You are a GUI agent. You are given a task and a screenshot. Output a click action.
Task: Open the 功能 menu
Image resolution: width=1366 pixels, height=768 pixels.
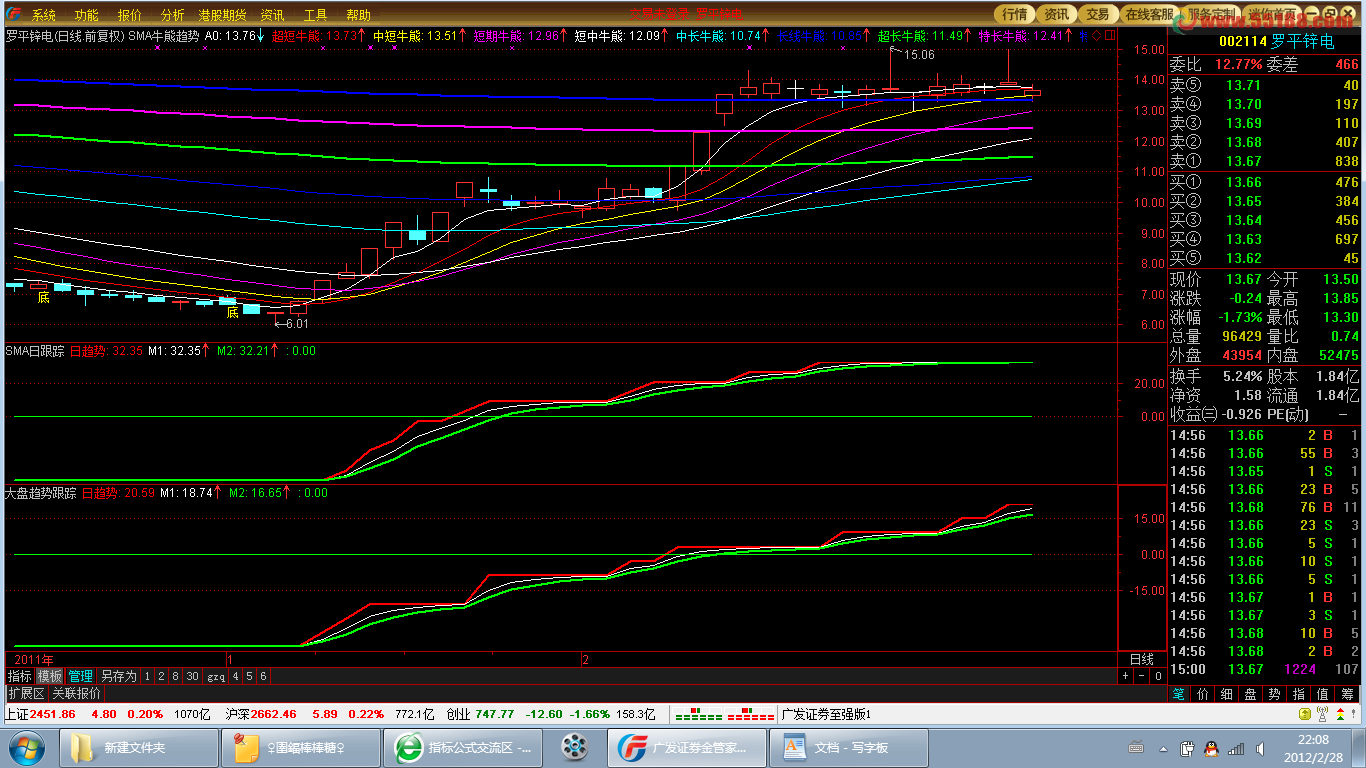click(86, 15)
